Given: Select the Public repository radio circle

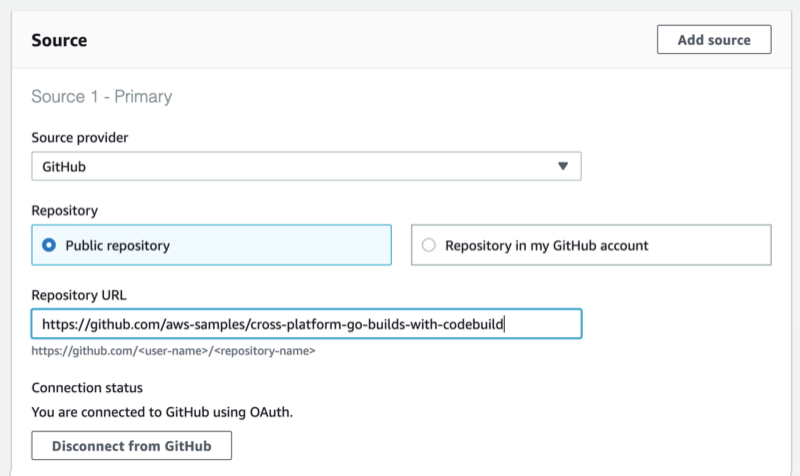Looking at the screenshot, I should (49, 245).
